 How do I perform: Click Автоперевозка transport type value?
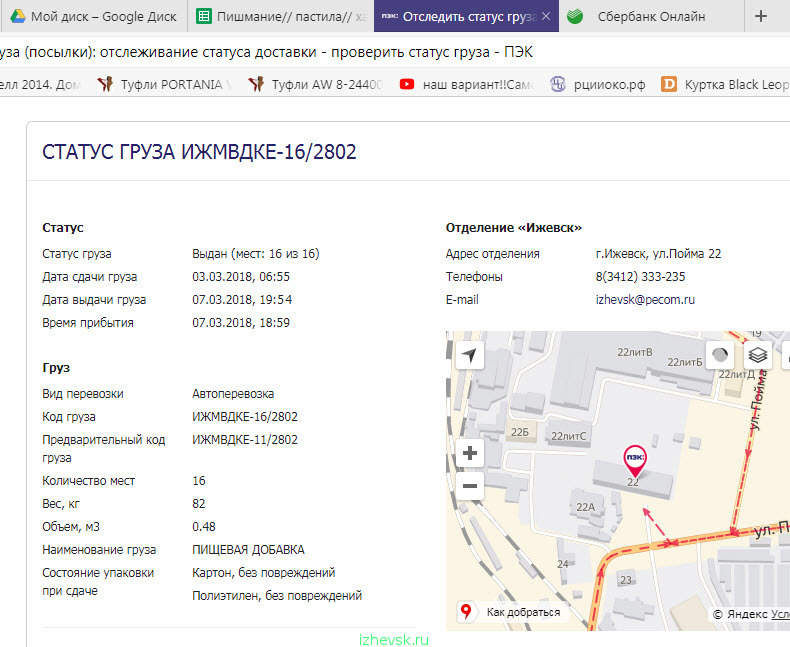pyautogui.click(x=233, y=394)
